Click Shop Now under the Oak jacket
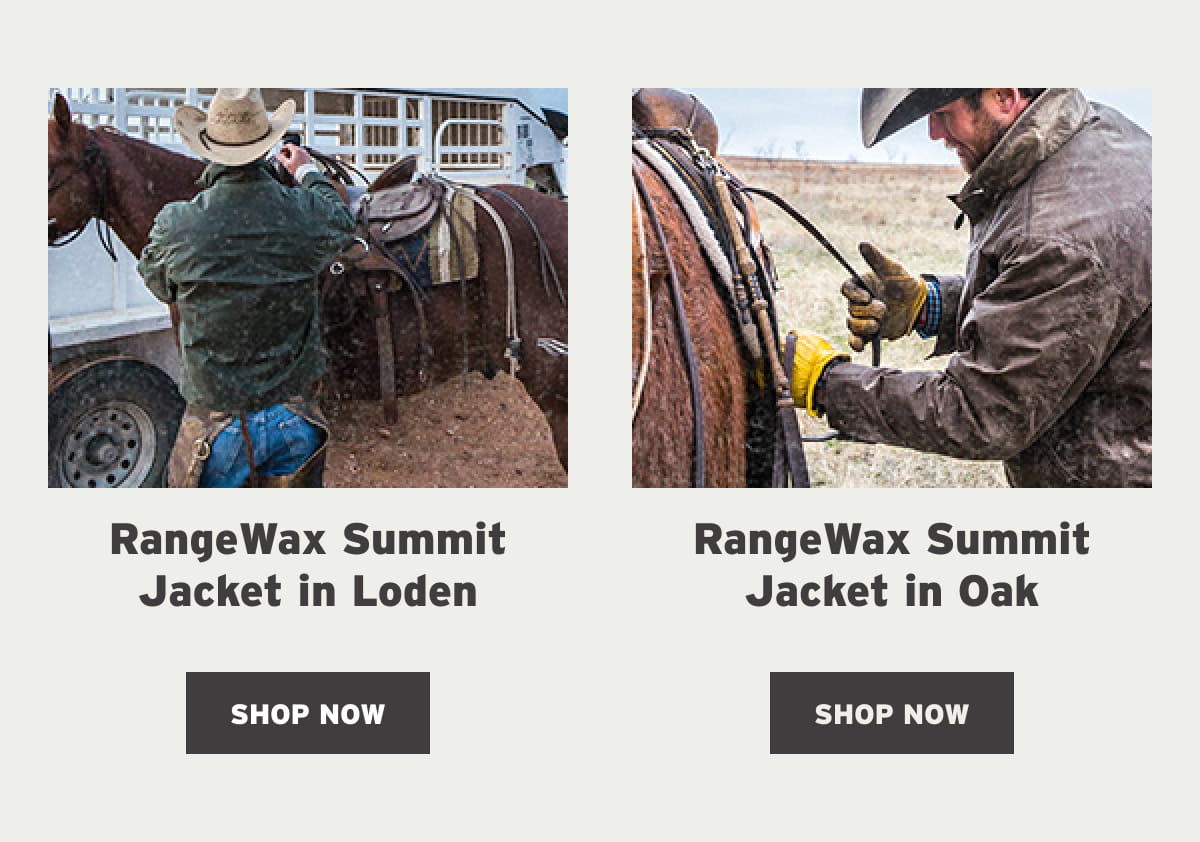The image size is (1200, 842). (892, 713)
